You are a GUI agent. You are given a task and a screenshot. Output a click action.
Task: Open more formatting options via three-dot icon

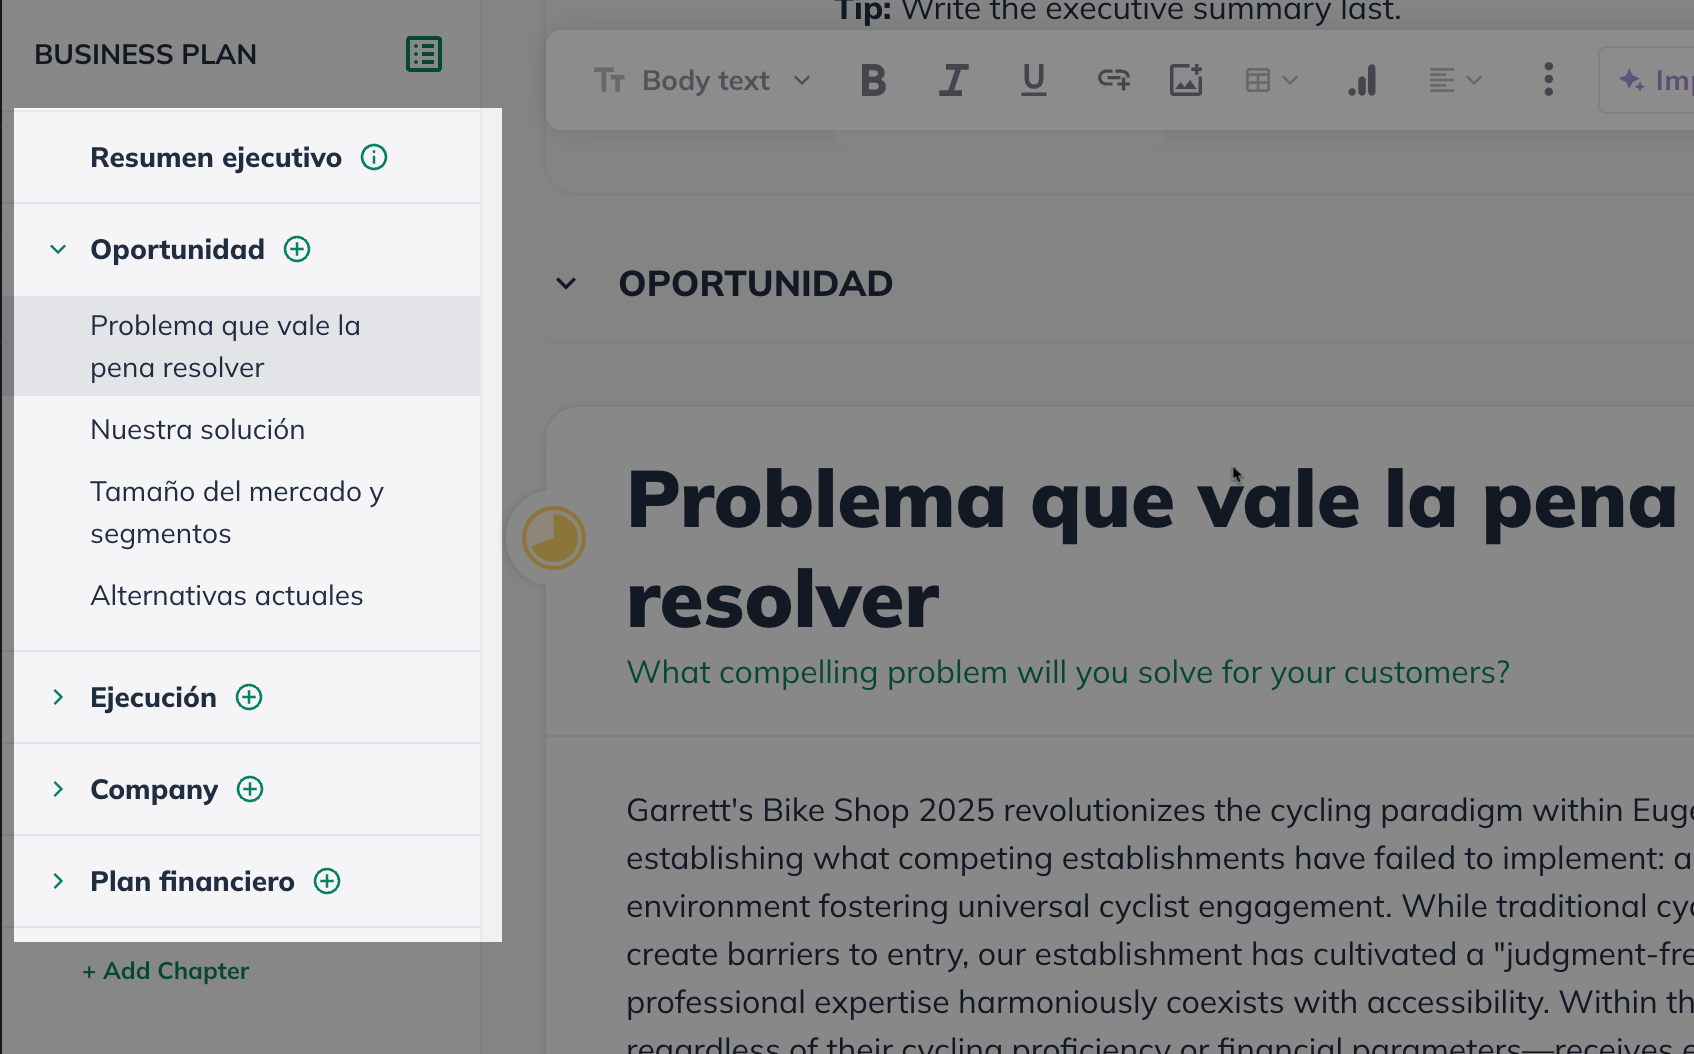(1547, 80)
